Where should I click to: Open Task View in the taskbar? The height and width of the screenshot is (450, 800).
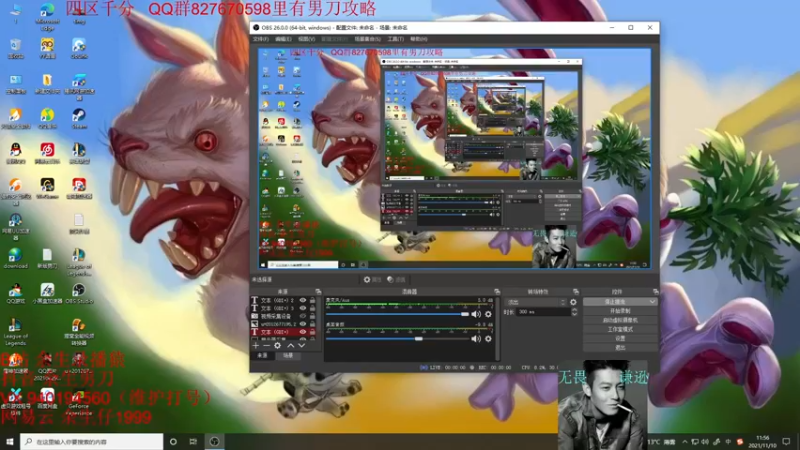(193, 441)
